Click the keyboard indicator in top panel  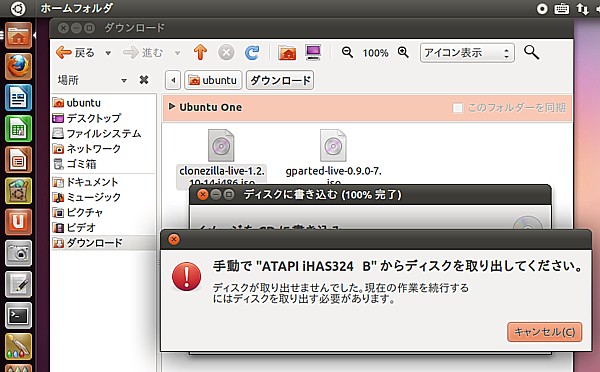pyautogui.click(x=561, y=8)
